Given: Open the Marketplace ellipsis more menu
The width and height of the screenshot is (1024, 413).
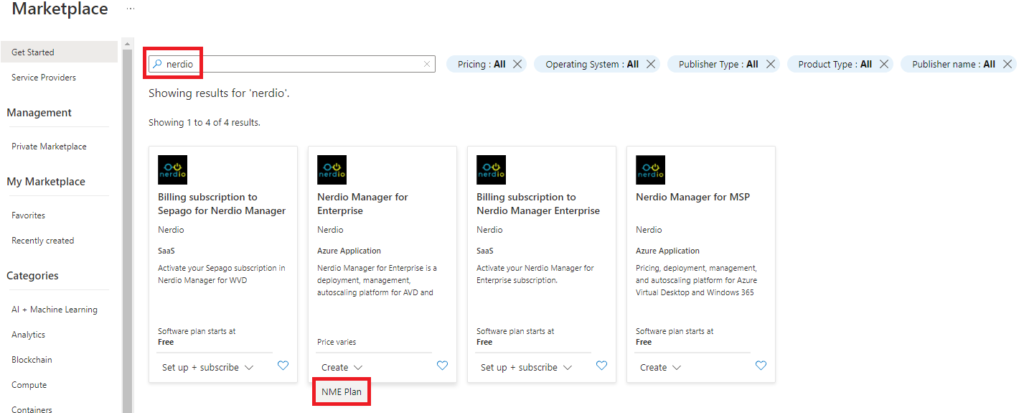Looking at the screenshot, I should (x=131, y=9).
